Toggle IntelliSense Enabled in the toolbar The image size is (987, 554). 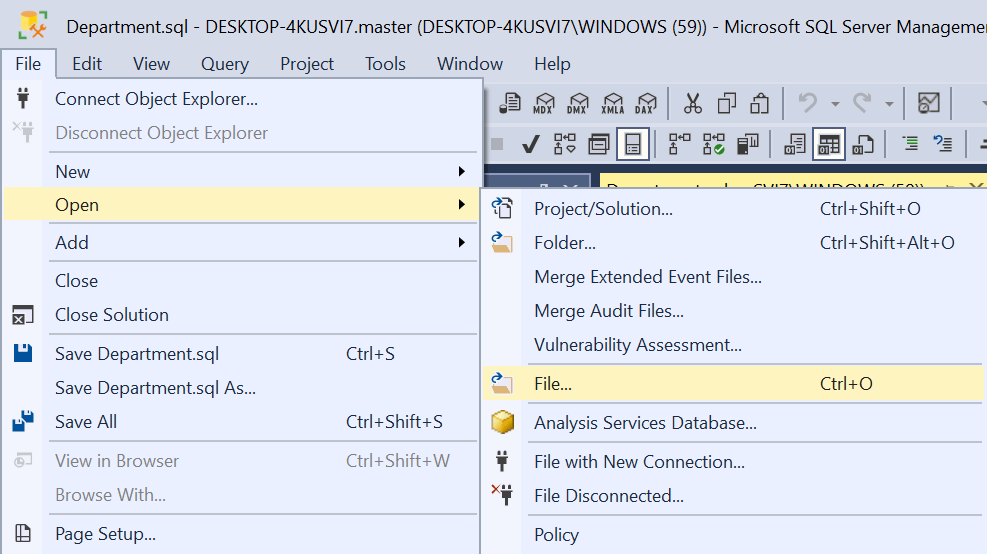coord(632,145)
